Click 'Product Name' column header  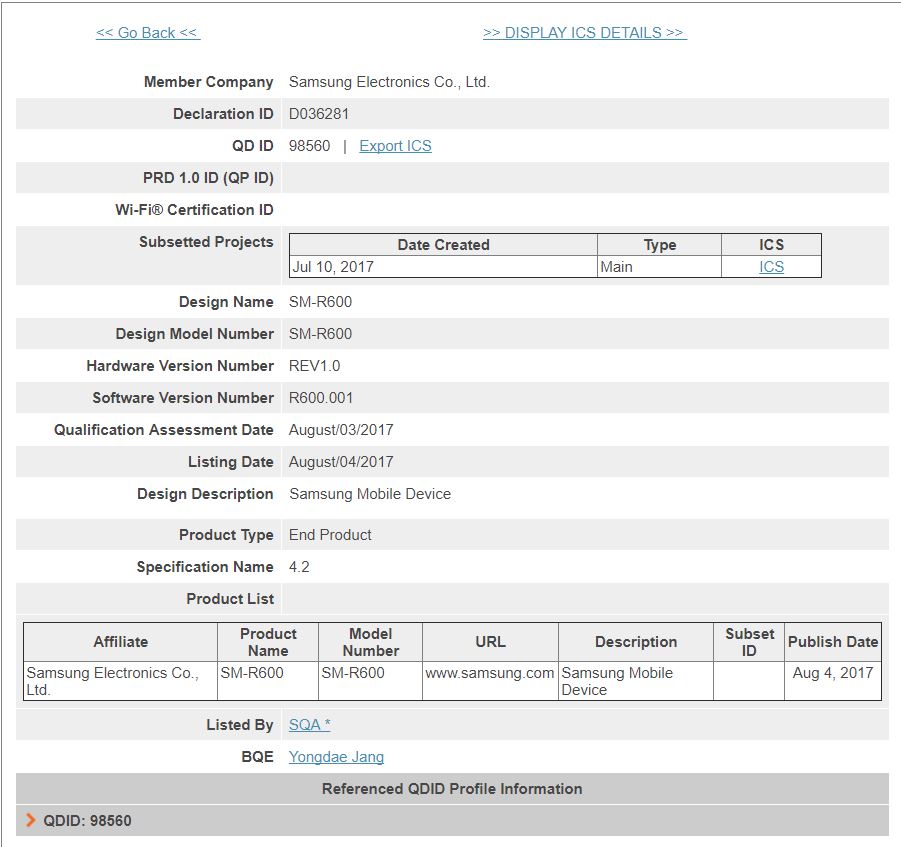pyautogui.click(x=268, y=642)
